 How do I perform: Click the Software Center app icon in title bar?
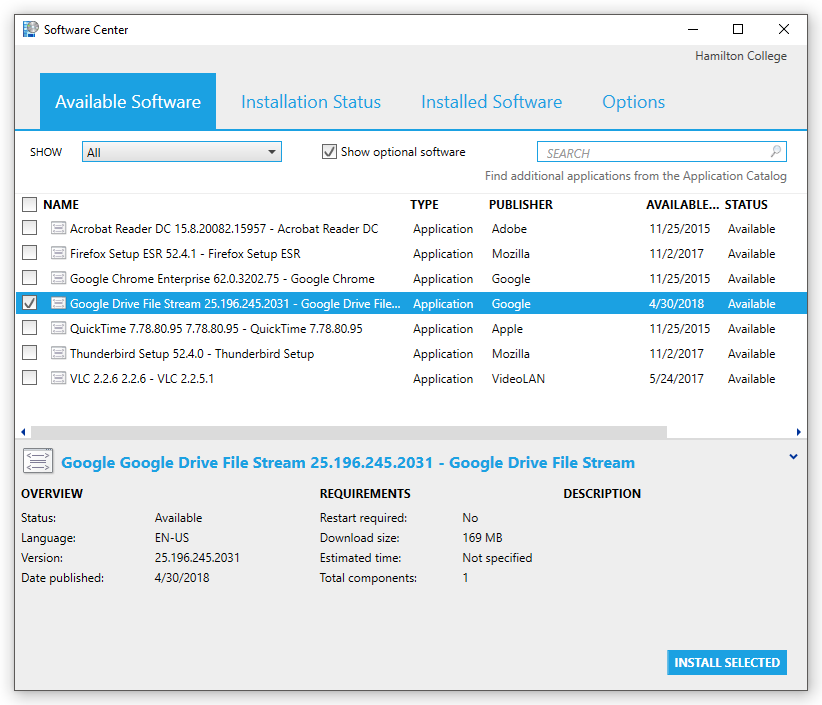31,29
